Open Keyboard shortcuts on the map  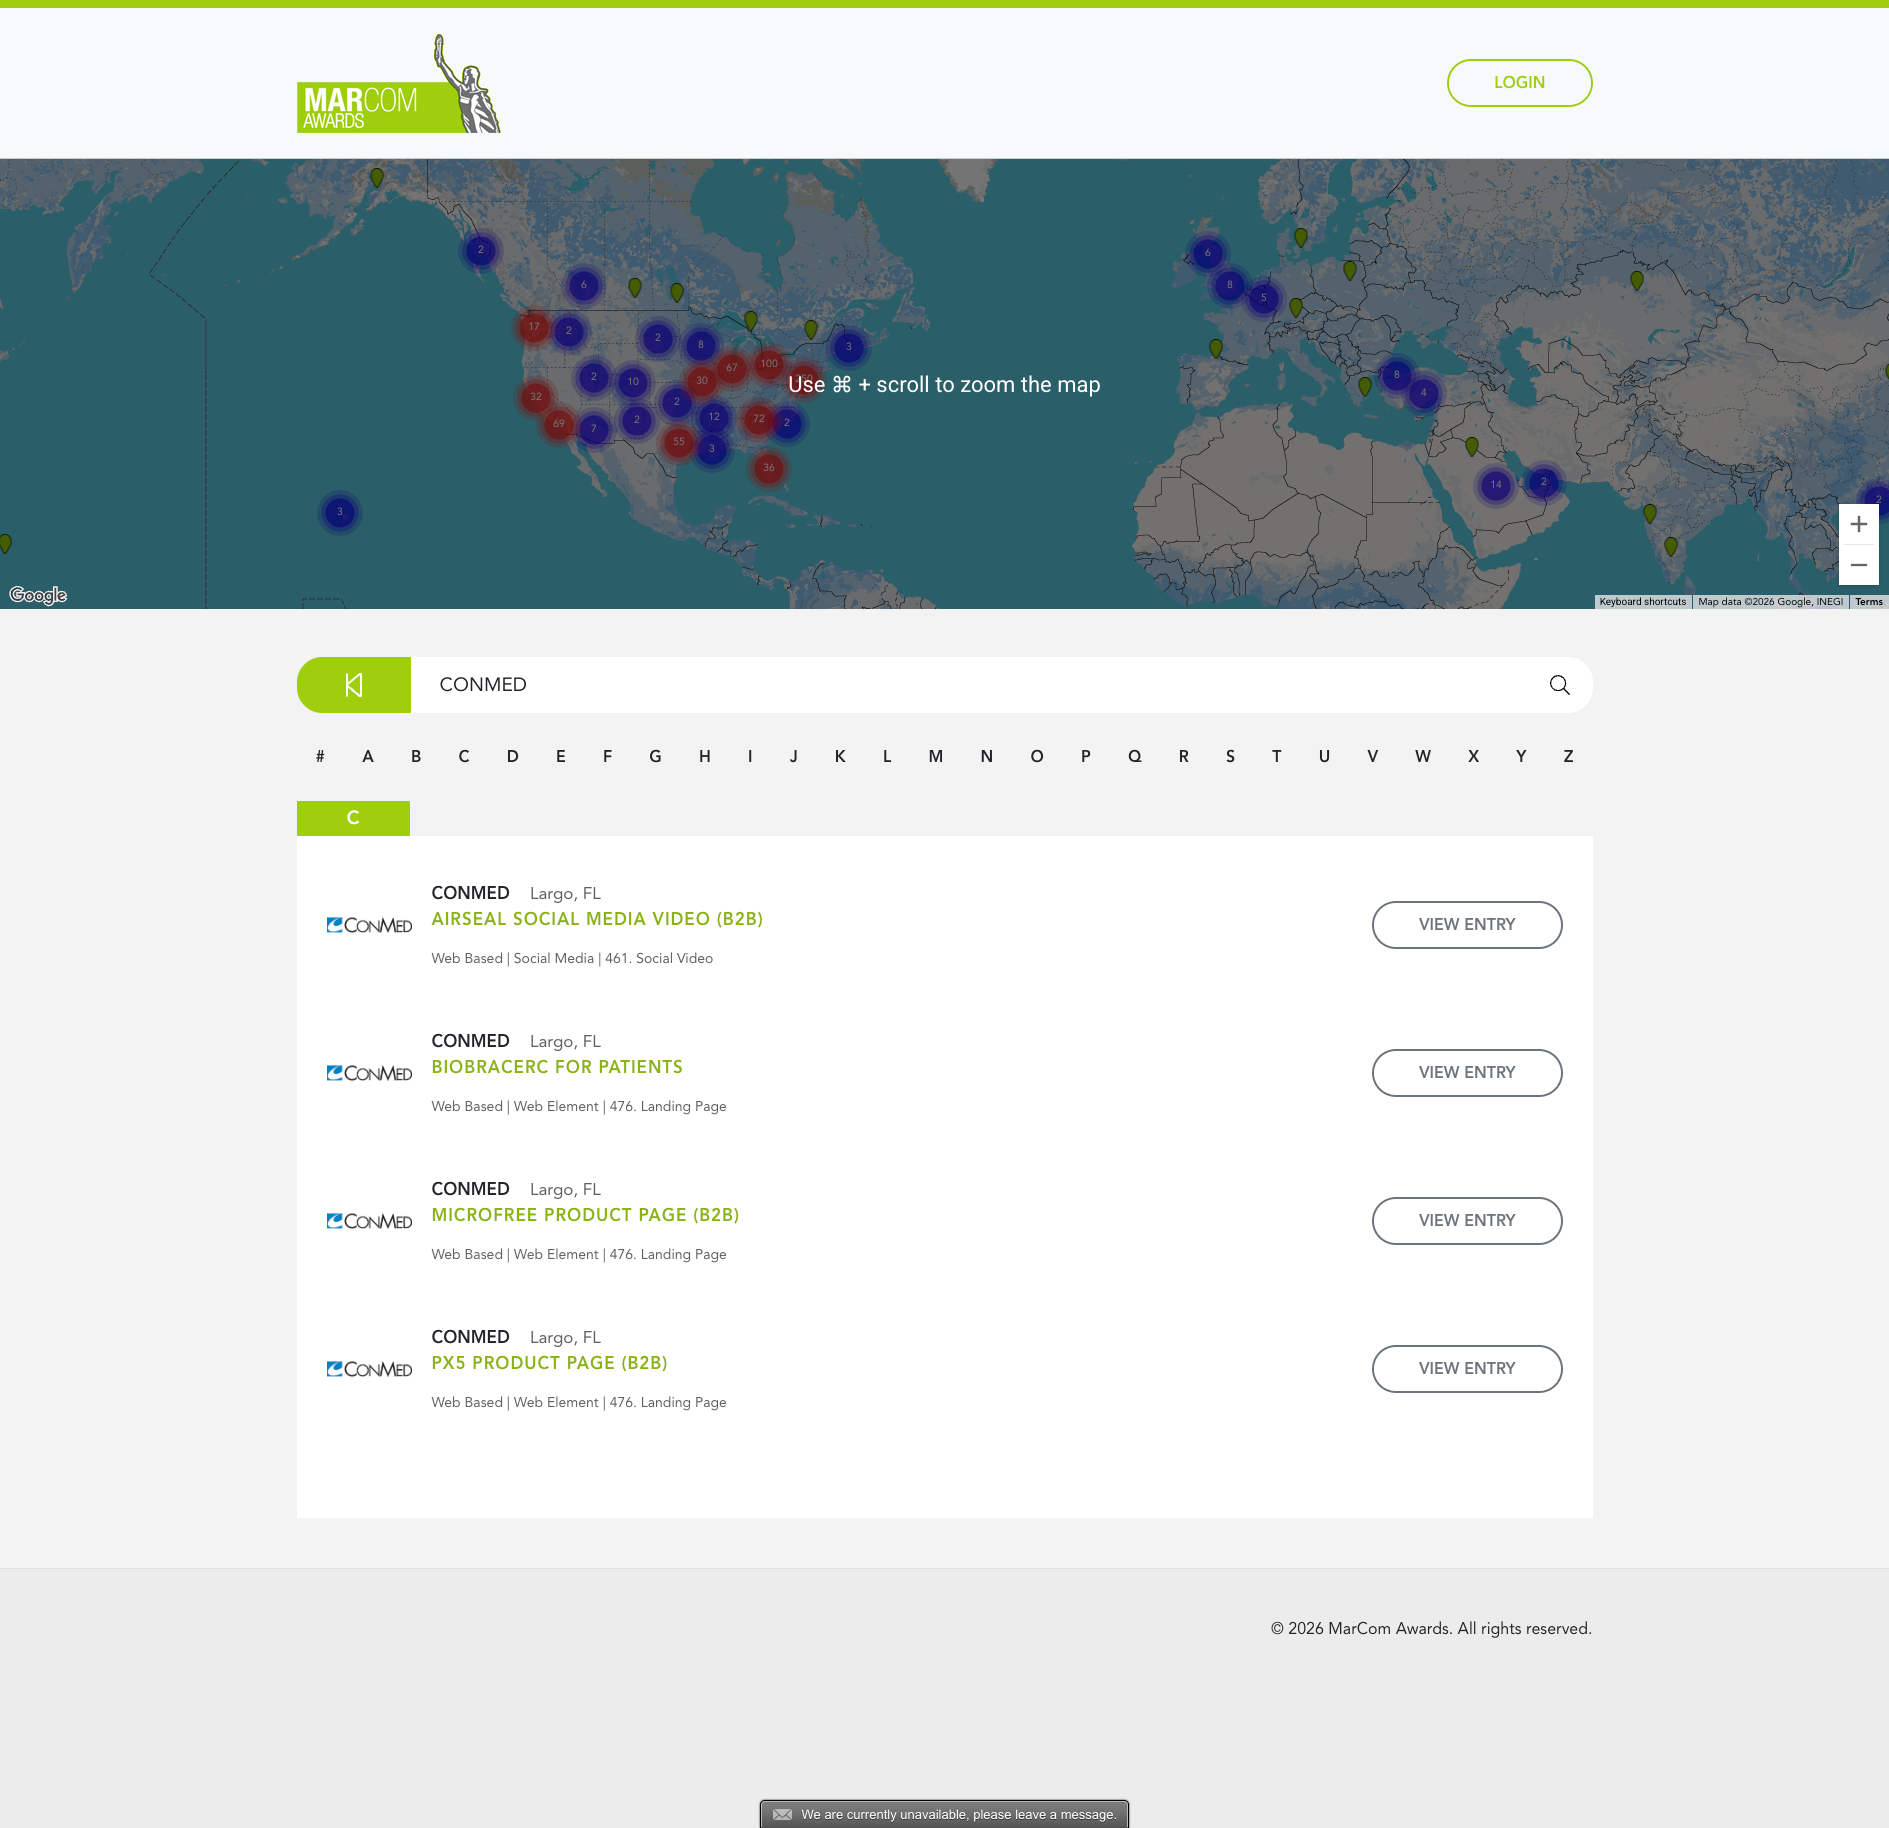(x=1642, y=602)
